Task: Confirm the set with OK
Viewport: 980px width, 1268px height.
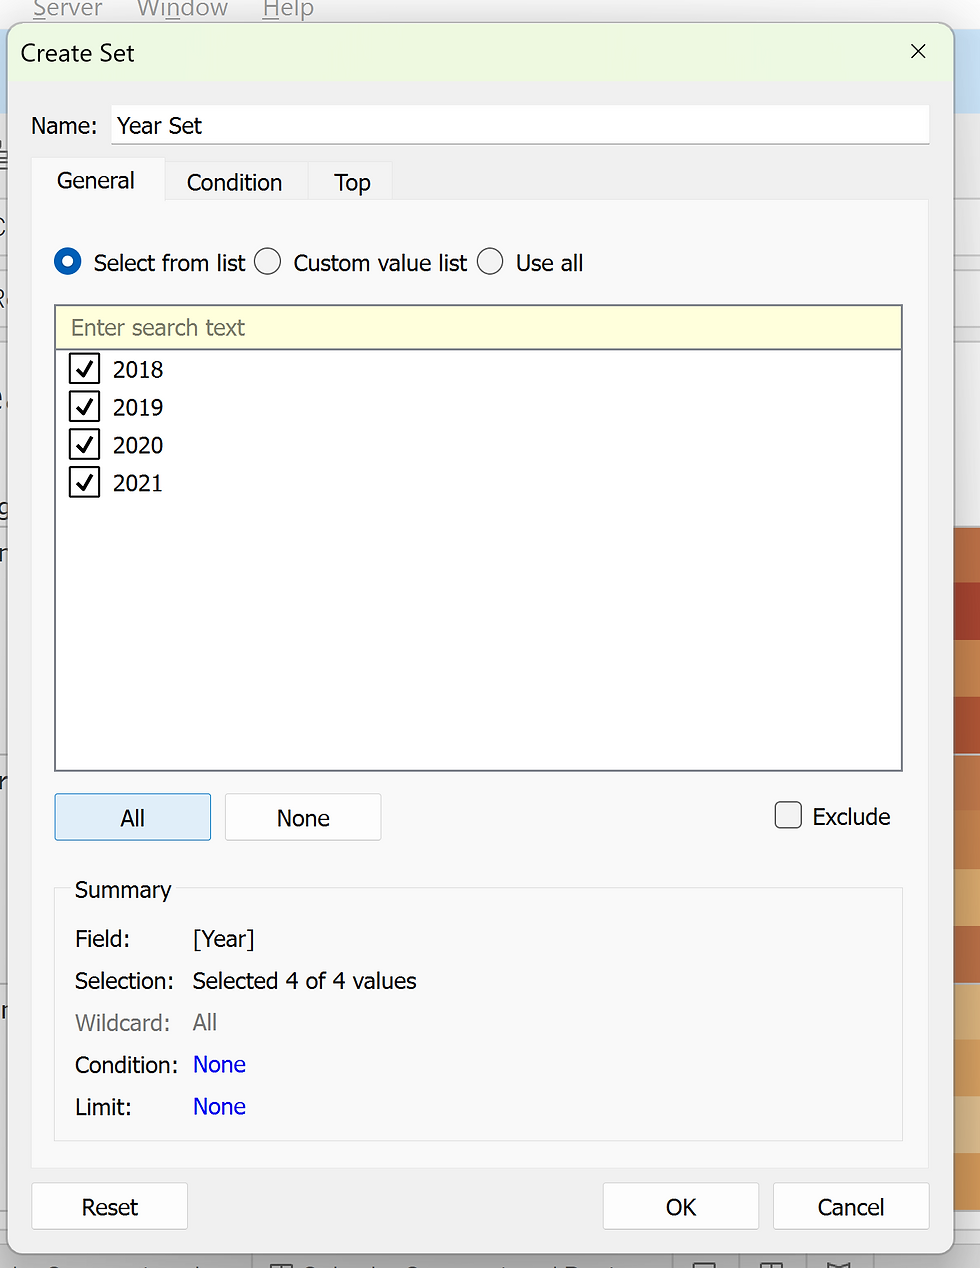Action: click(x=681, y=1206)
